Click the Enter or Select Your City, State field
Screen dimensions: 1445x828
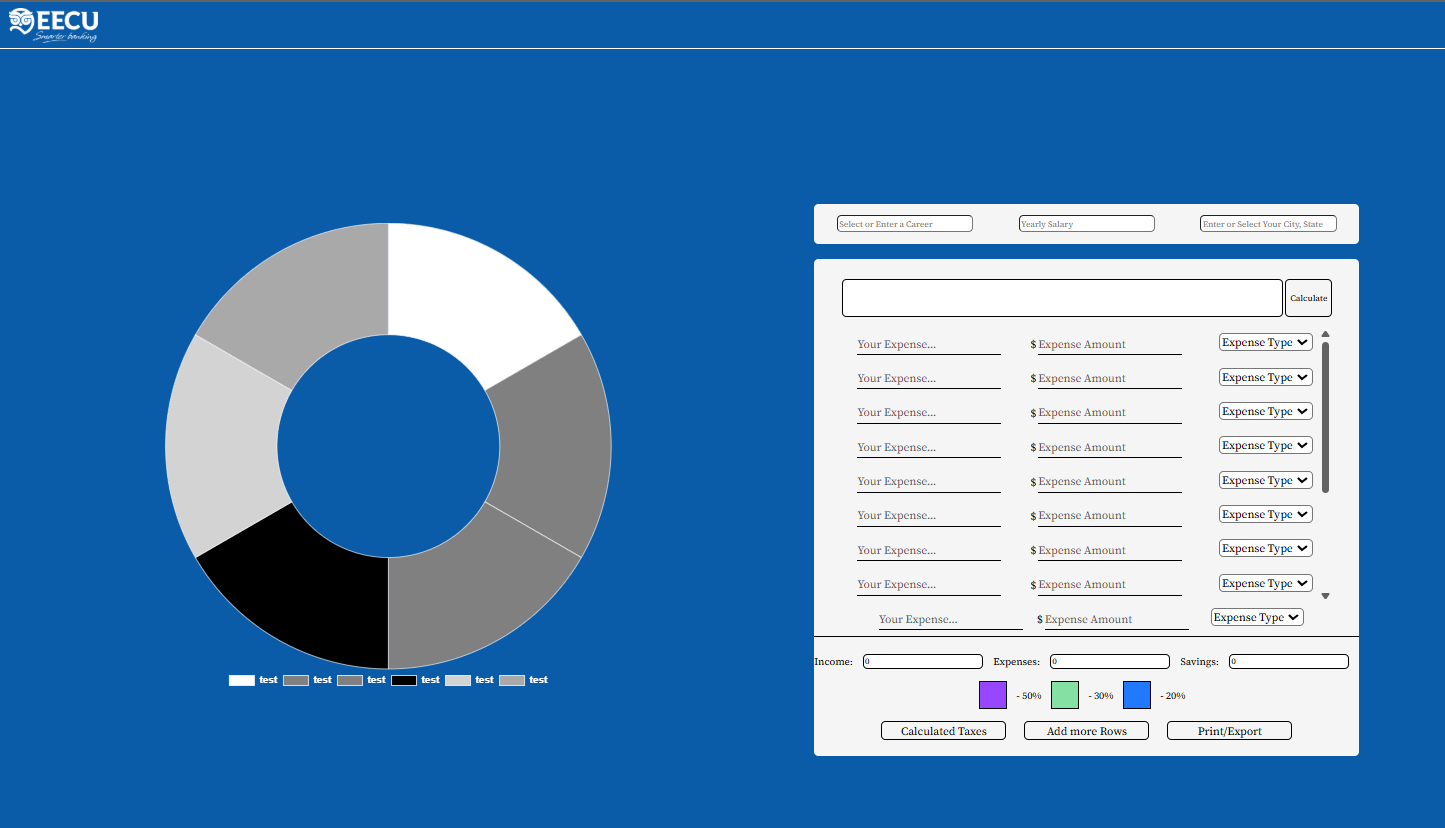coord(1268,224)
